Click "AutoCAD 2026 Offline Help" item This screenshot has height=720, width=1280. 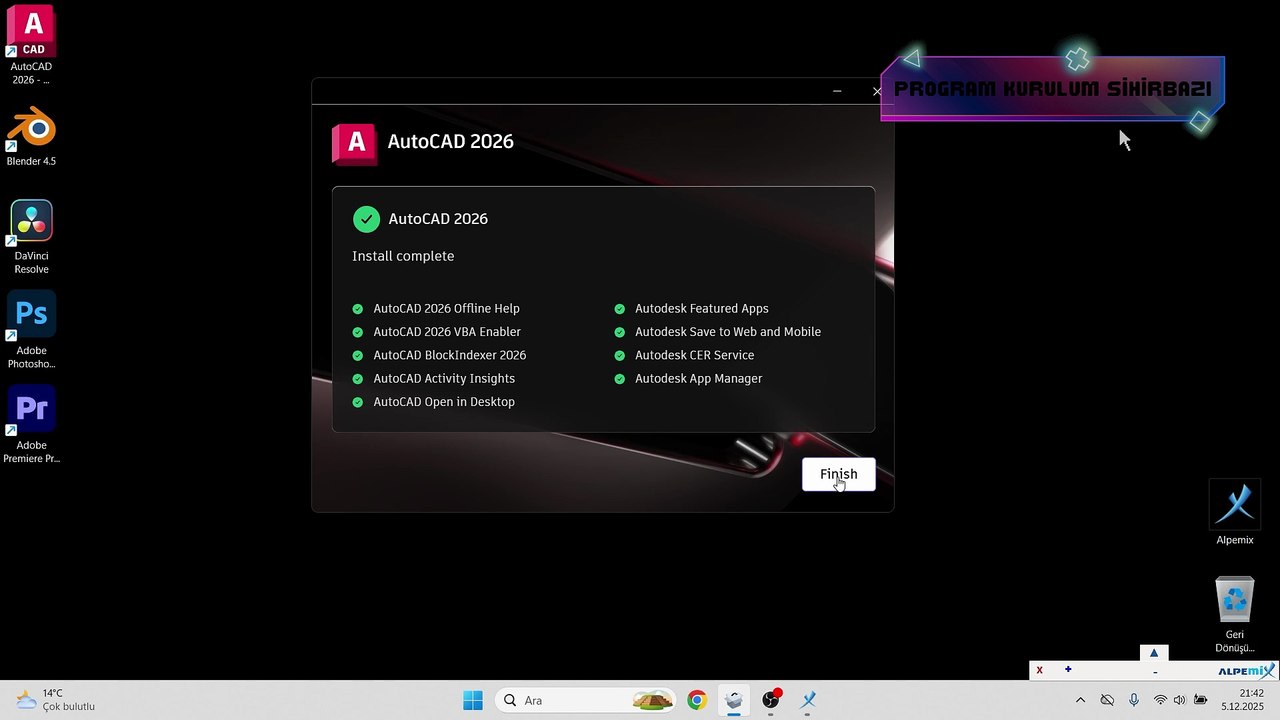coord(446,309)
